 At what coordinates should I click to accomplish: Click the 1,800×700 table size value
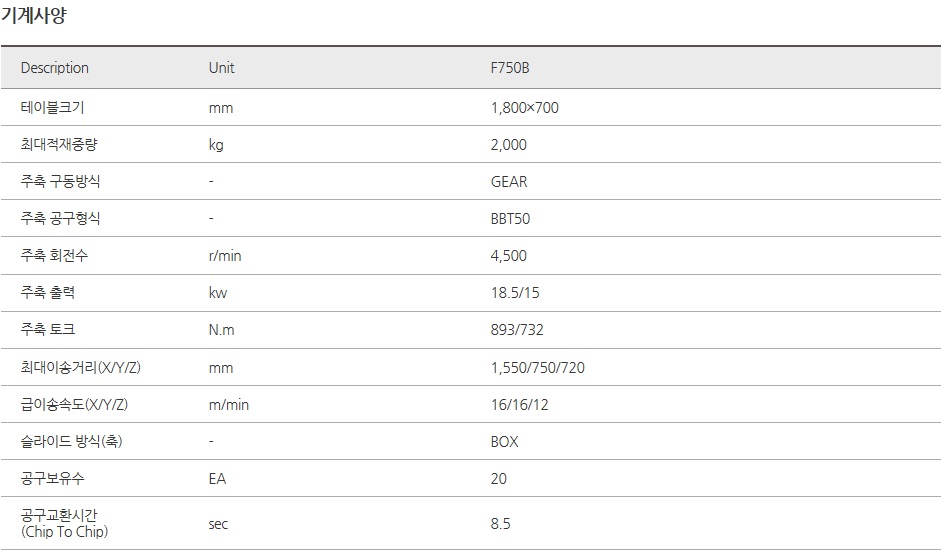[524, 107]
